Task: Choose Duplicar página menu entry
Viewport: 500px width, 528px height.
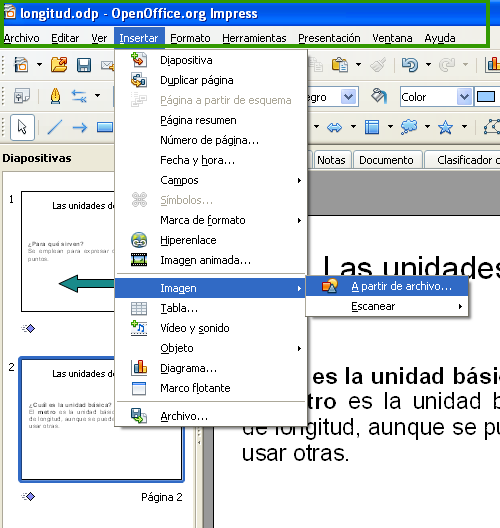Action: (211, 80)
